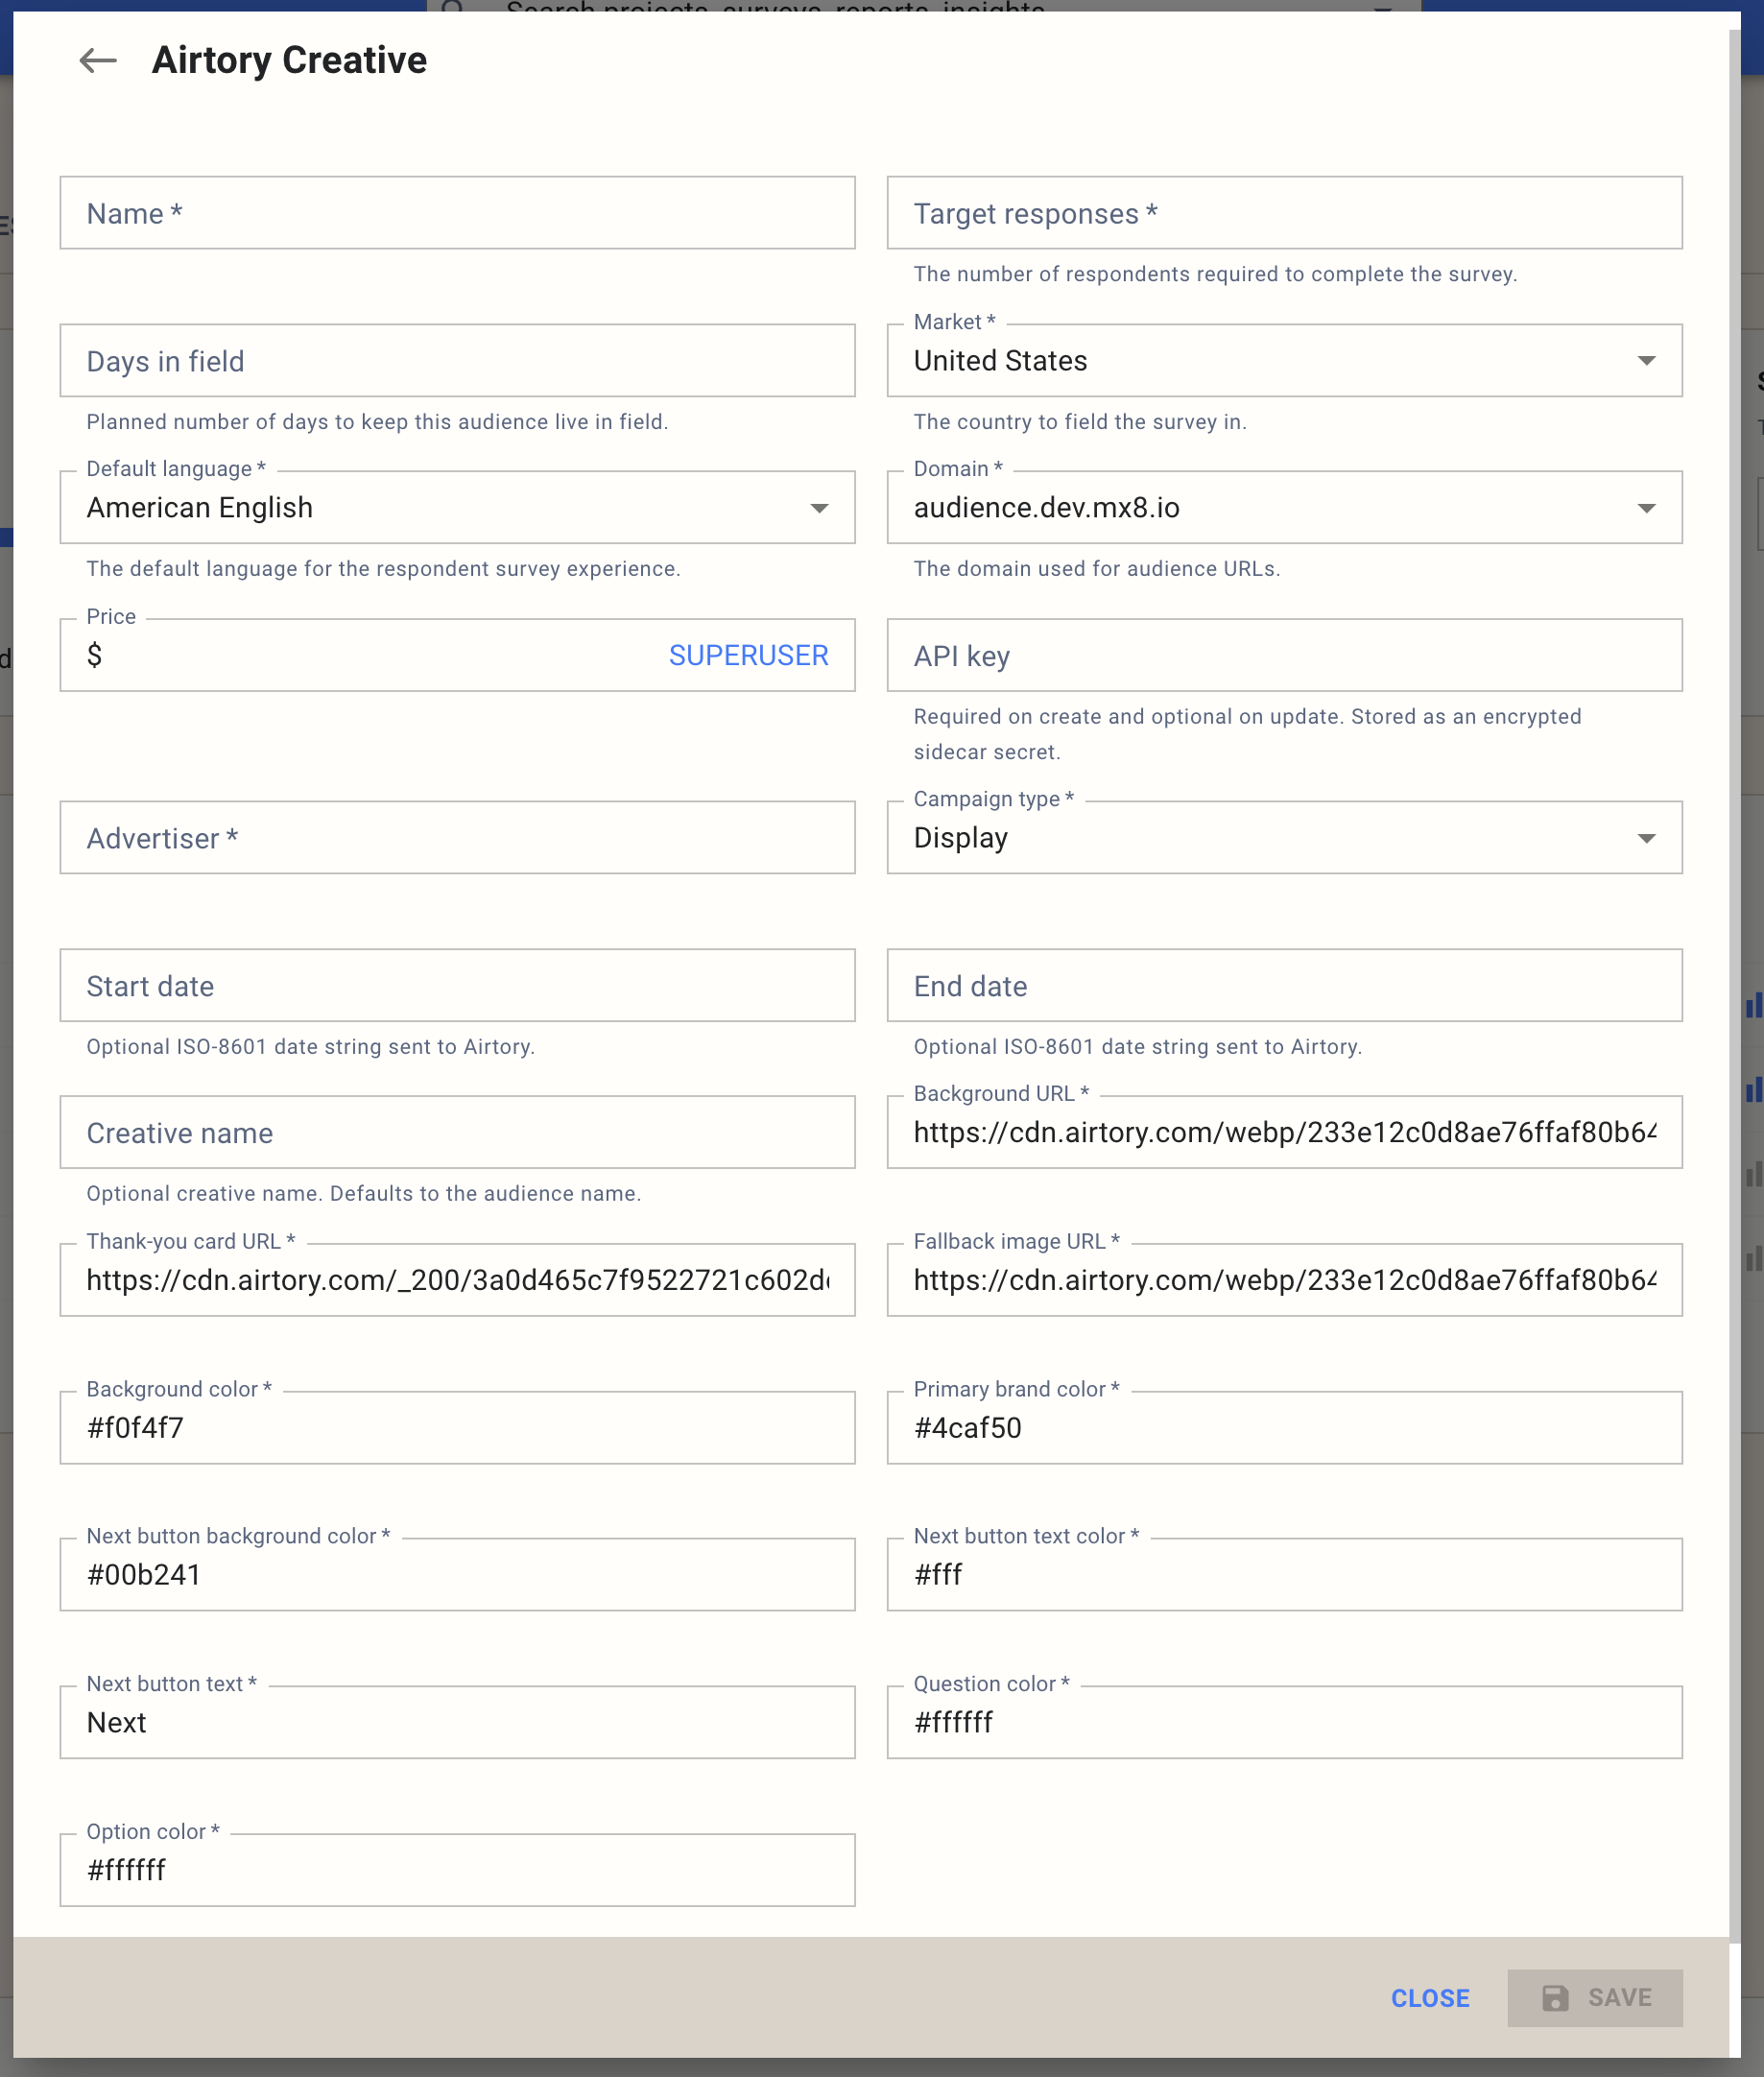Edit the Next button text color field

1284,1574
